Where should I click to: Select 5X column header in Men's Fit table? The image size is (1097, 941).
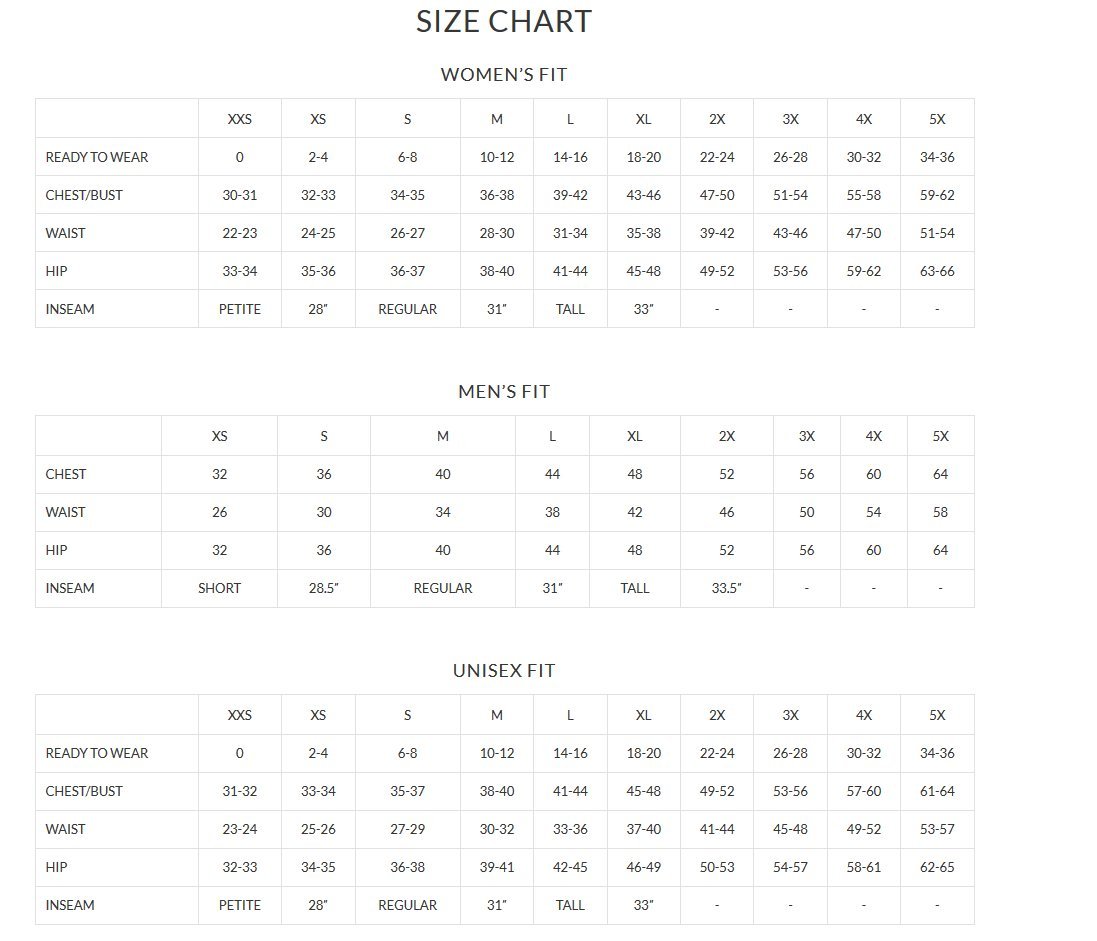click(x=940, y=436)
